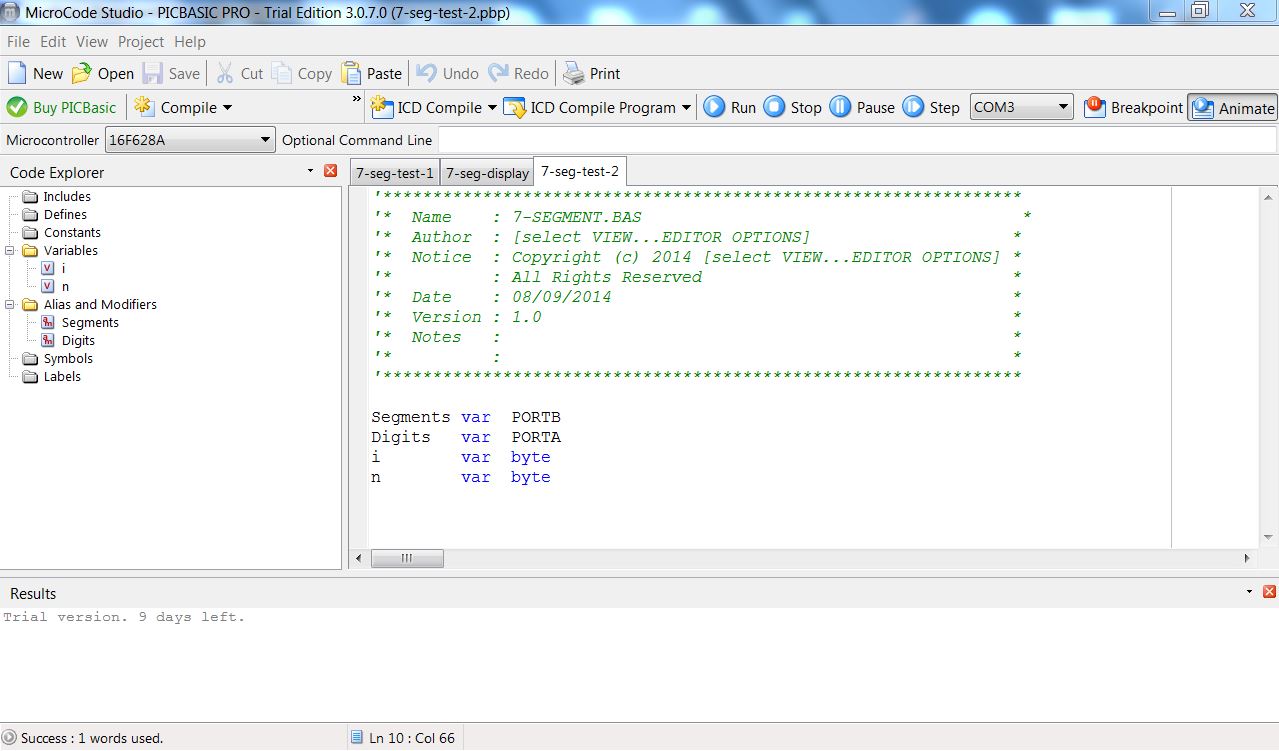The width and height of the screenshot is (1279, 751).
Task: Open the Microcontroller 16F628A dropdown
Action: click(x=265, y=140)
